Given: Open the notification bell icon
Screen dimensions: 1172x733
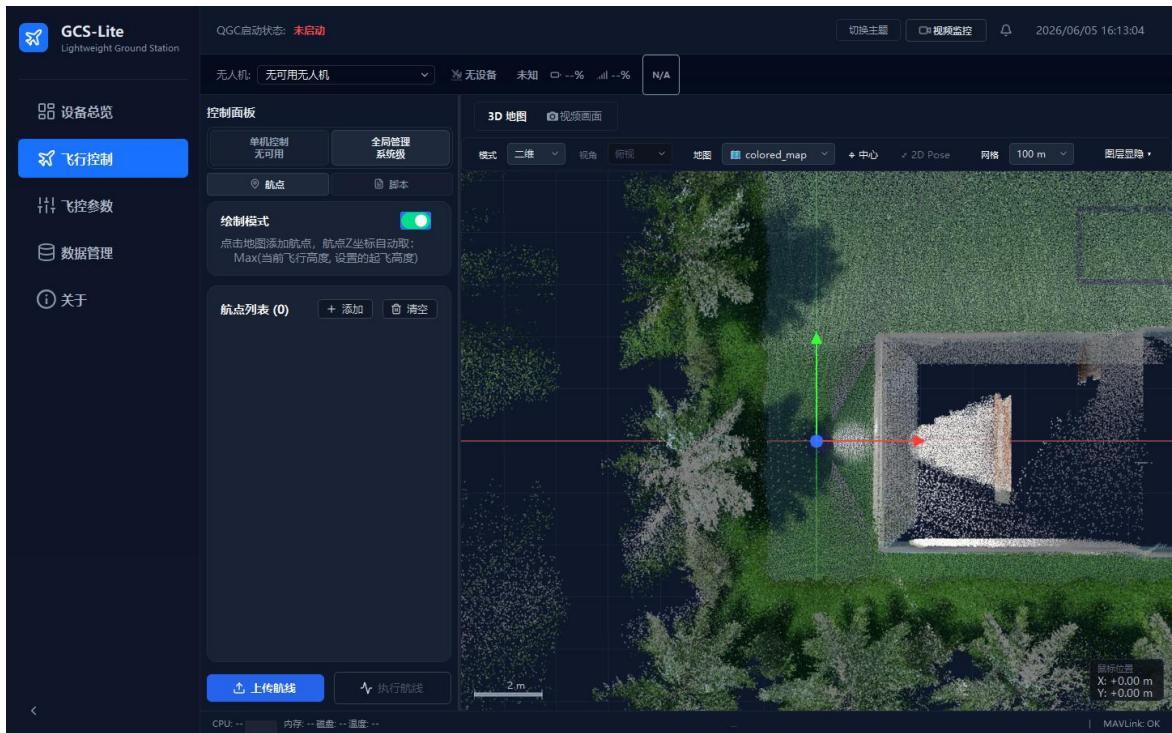Looking at the screenshot, I should pos(1005,31).
